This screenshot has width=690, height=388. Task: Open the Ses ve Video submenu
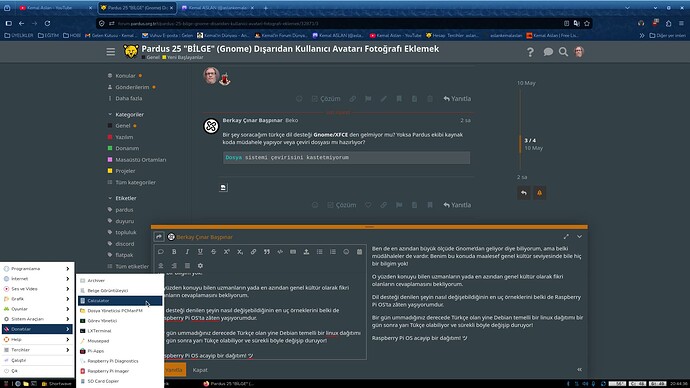tap(37, 289)
